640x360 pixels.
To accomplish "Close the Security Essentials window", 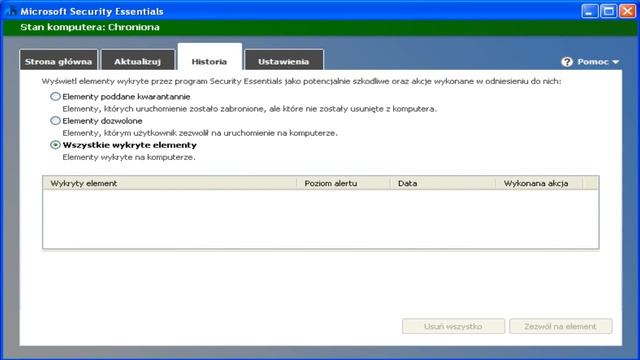I will [628, 11].
